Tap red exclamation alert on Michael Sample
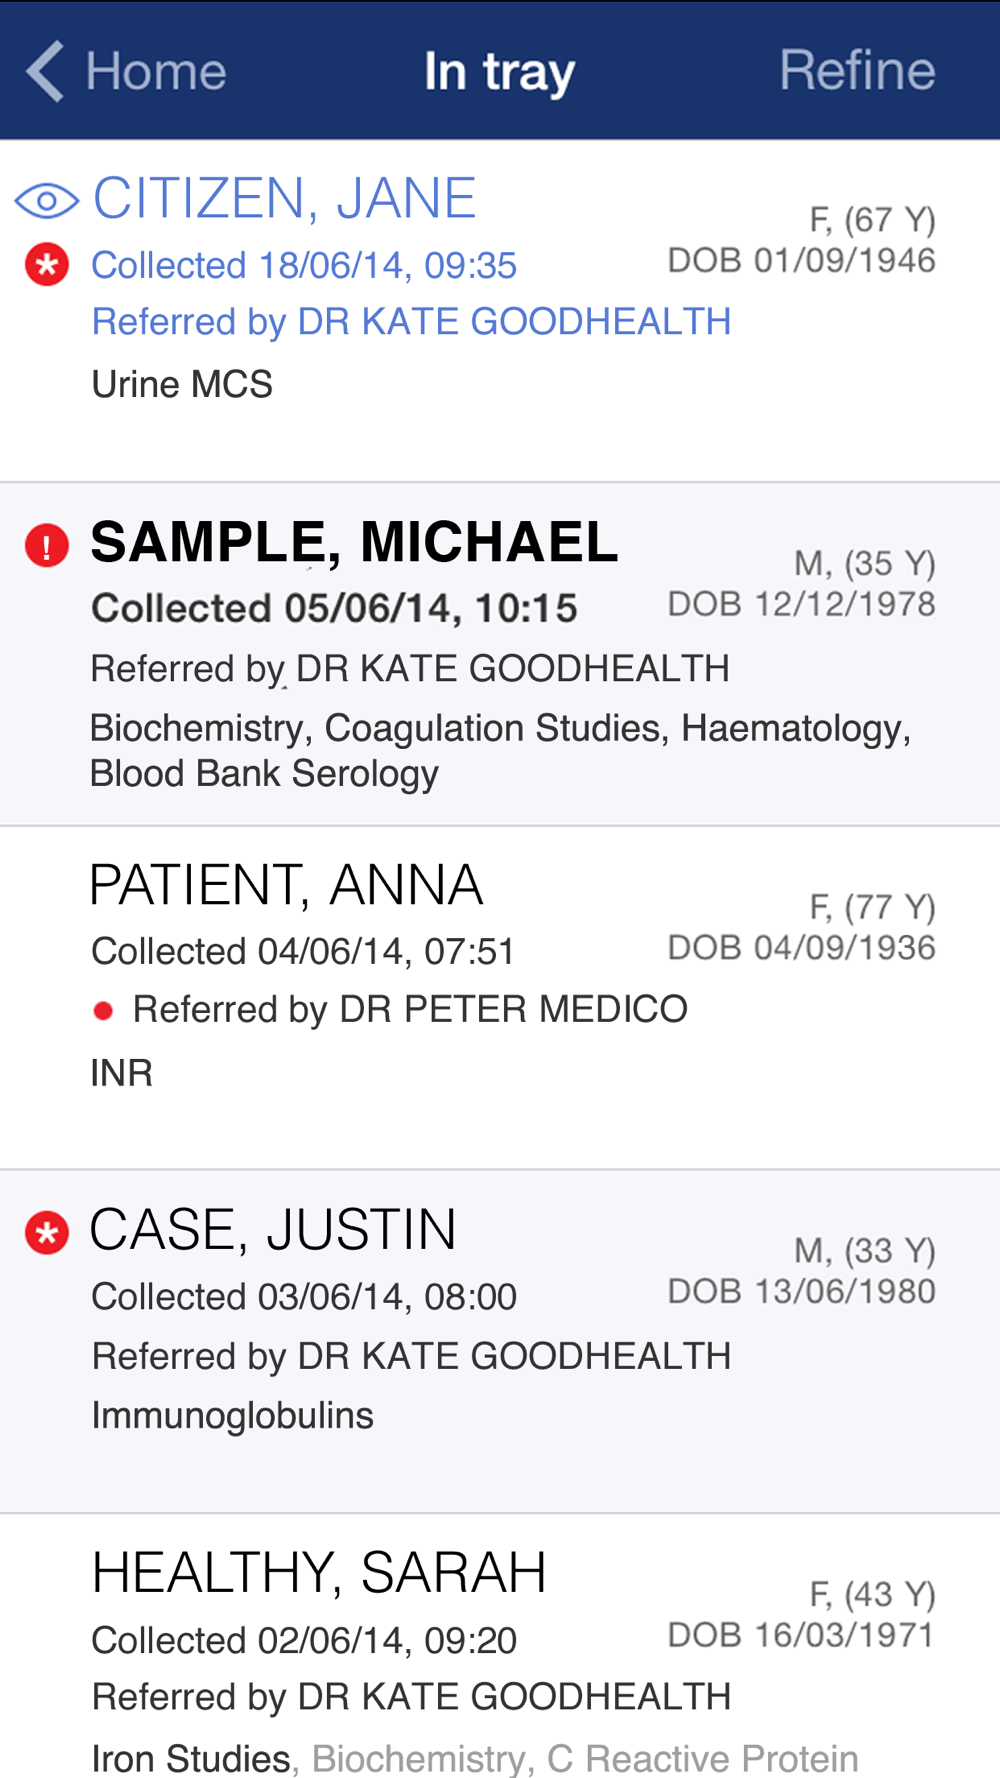The image size is (1000, 1778). tap(47, 546)
